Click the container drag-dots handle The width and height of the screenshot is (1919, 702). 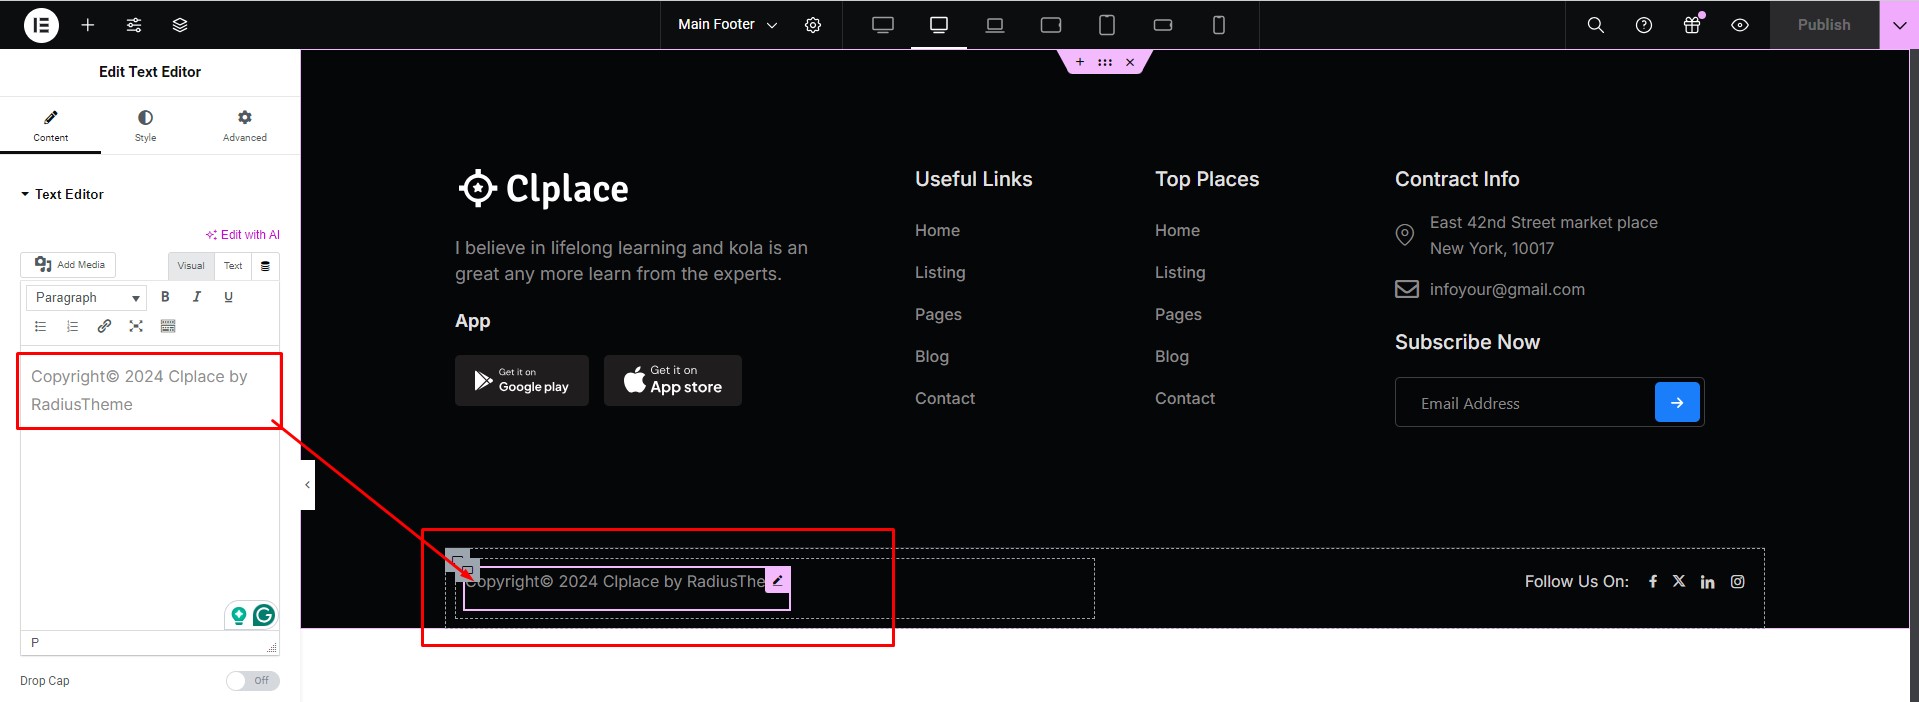point(1105,62)
